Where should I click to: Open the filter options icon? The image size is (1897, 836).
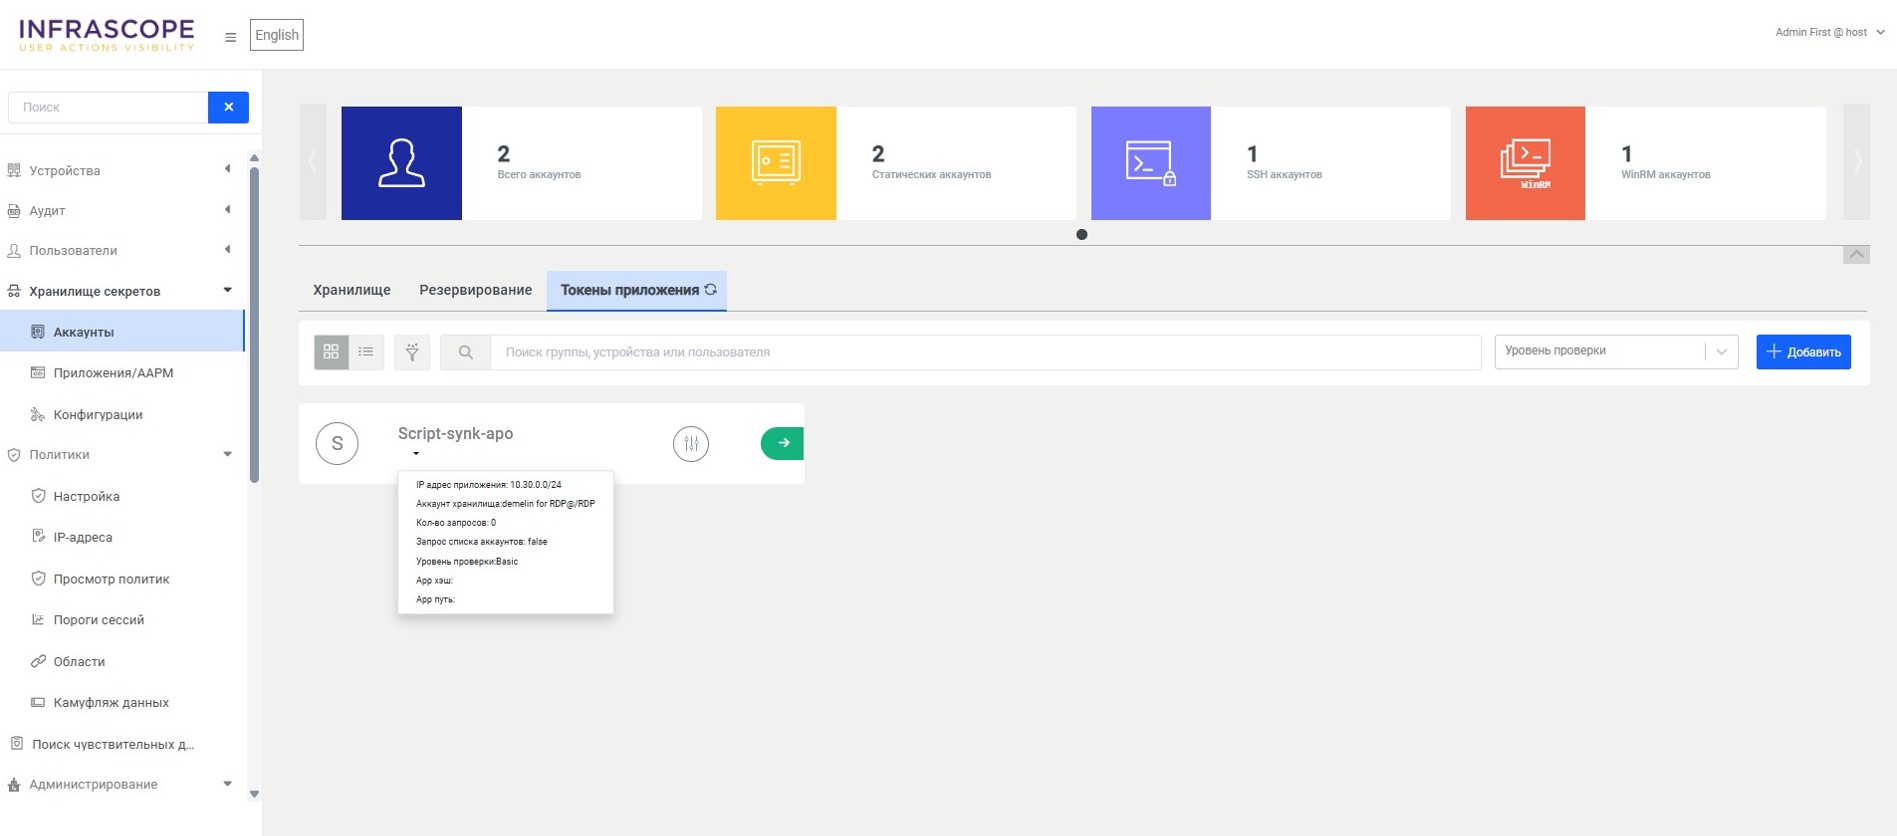412,352
